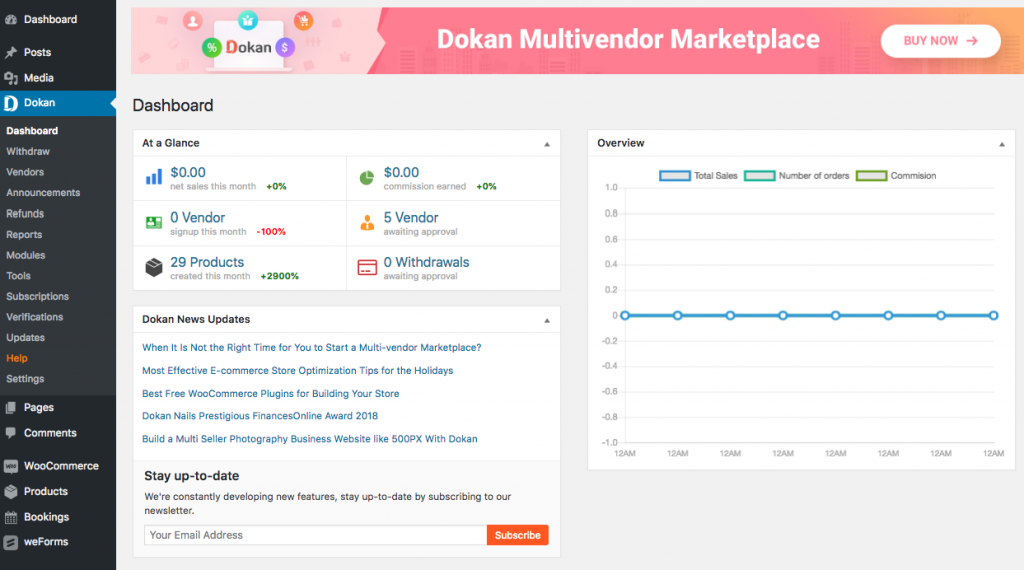Viewport: 1024px width, 570px height.
Task: Click the 0 Withdrawals link
Action: coord(426,262)
